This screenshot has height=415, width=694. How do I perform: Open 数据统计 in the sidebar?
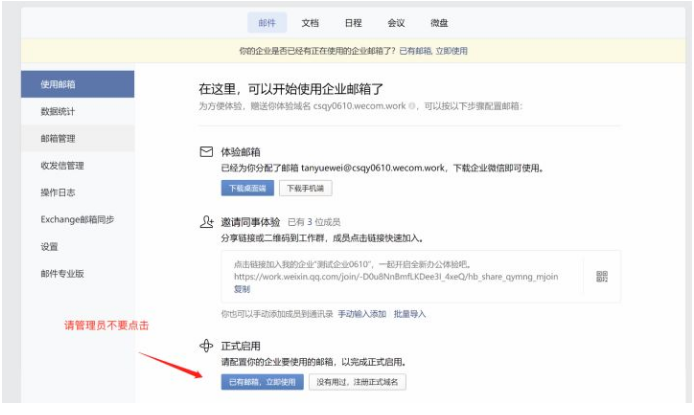(x=58, y=111)
